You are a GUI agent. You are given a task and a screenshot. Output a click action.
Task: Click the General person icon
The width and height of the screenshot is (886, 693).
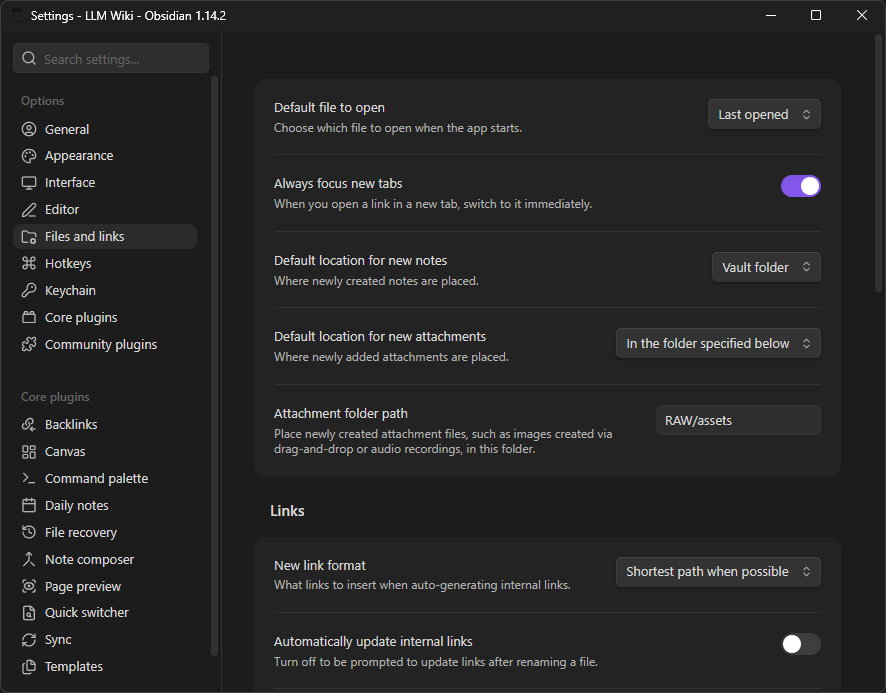(29, 129)
